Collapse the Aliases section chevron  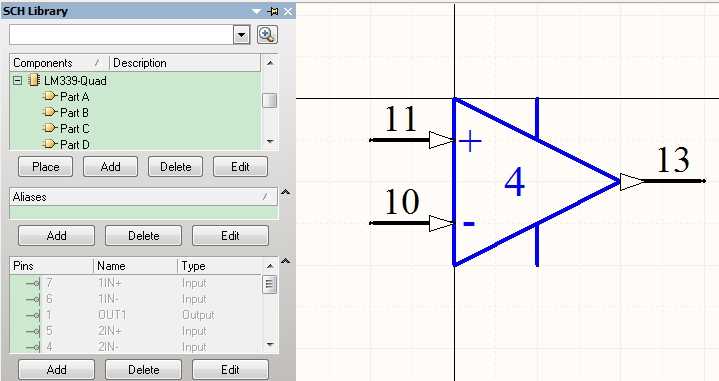[285, 192]
